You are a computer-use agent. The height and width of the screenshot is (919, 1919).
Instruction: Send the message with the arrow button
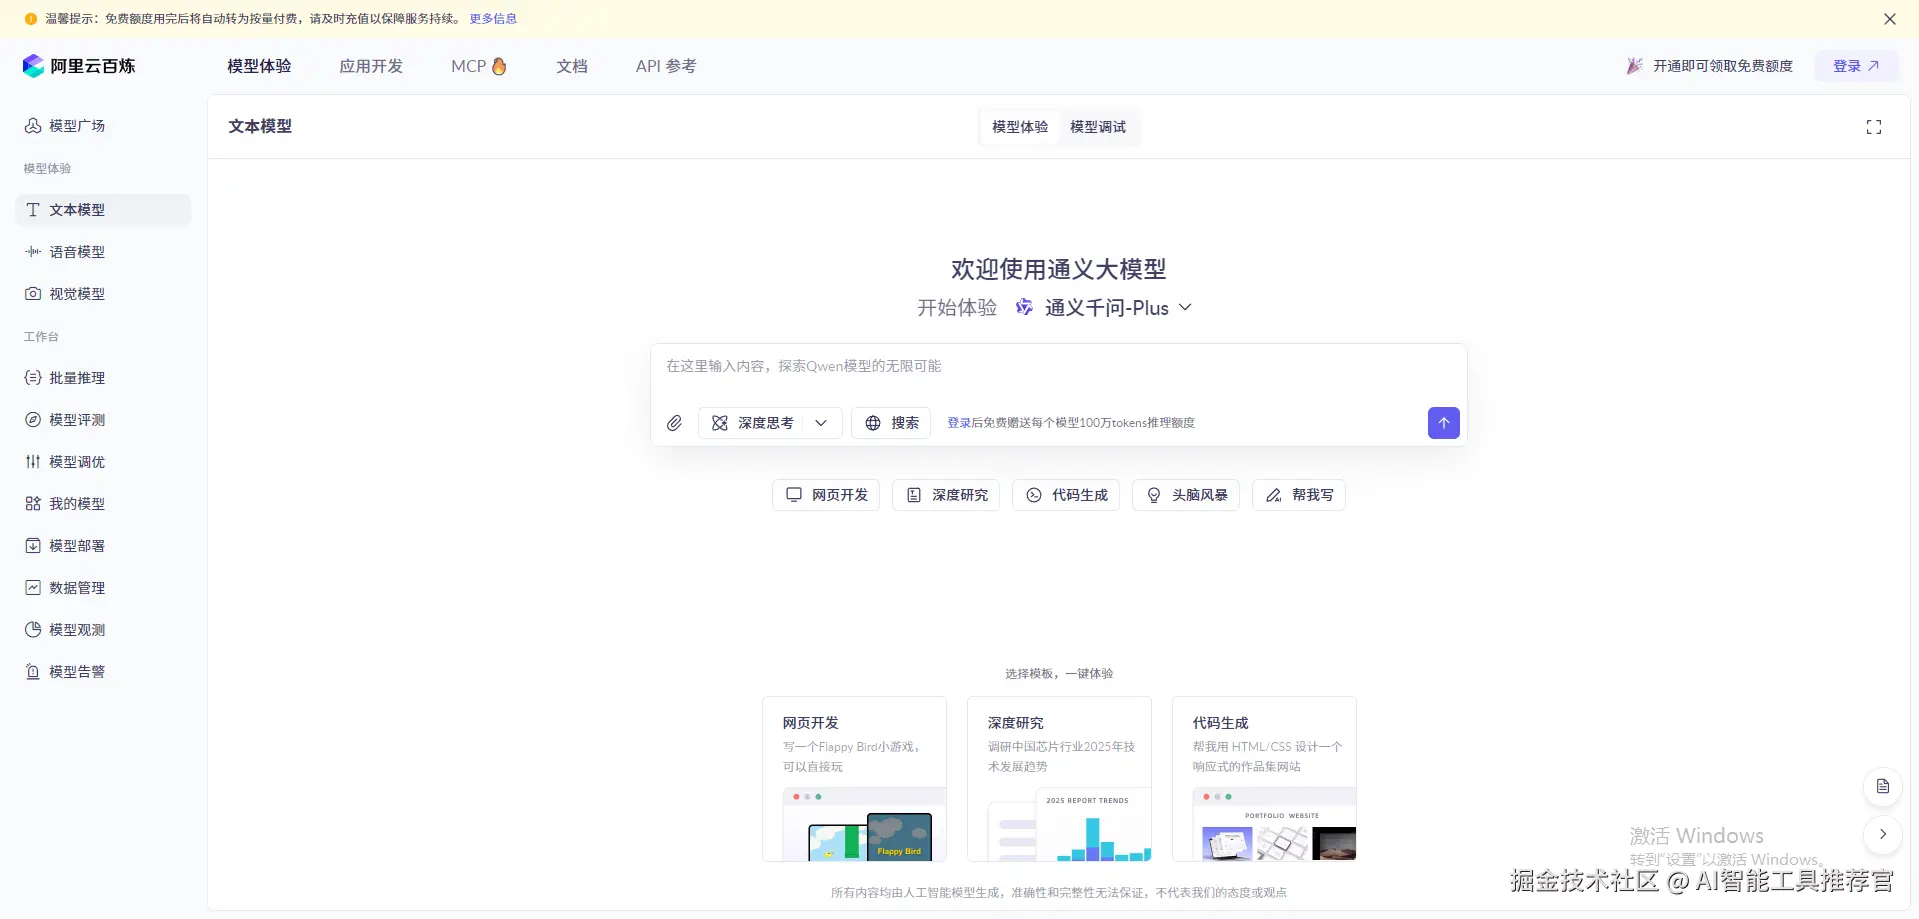point(1443,423)
